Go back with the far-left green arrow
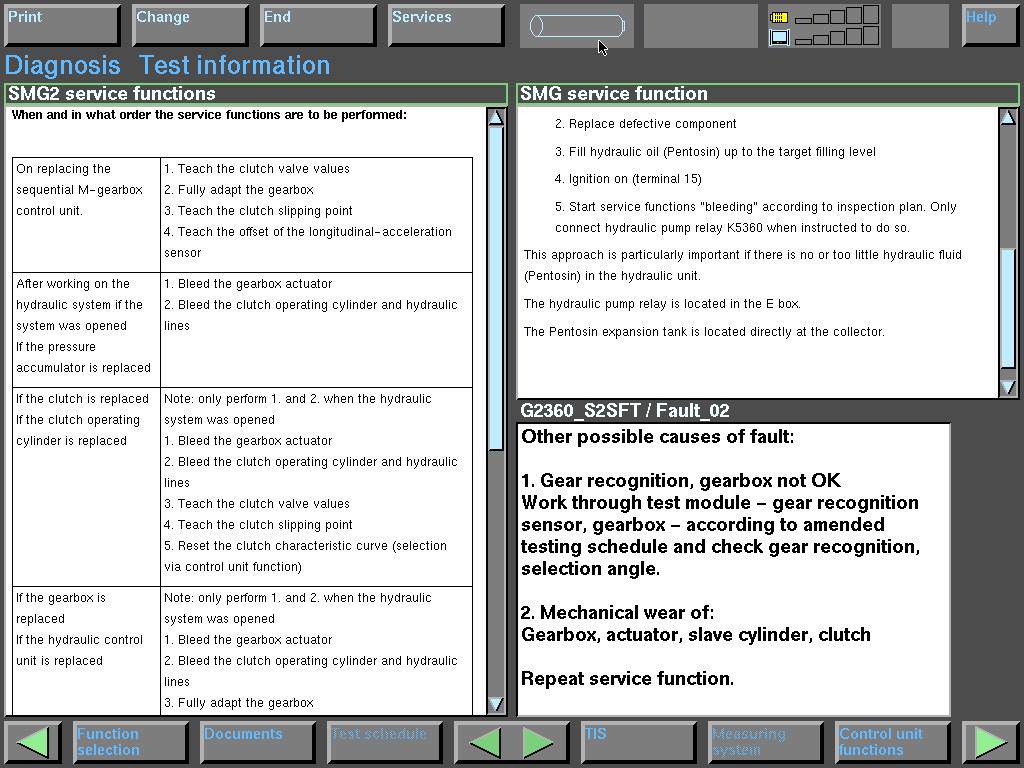Viewport: 1024px width, 768px height. tap(33, 742)
